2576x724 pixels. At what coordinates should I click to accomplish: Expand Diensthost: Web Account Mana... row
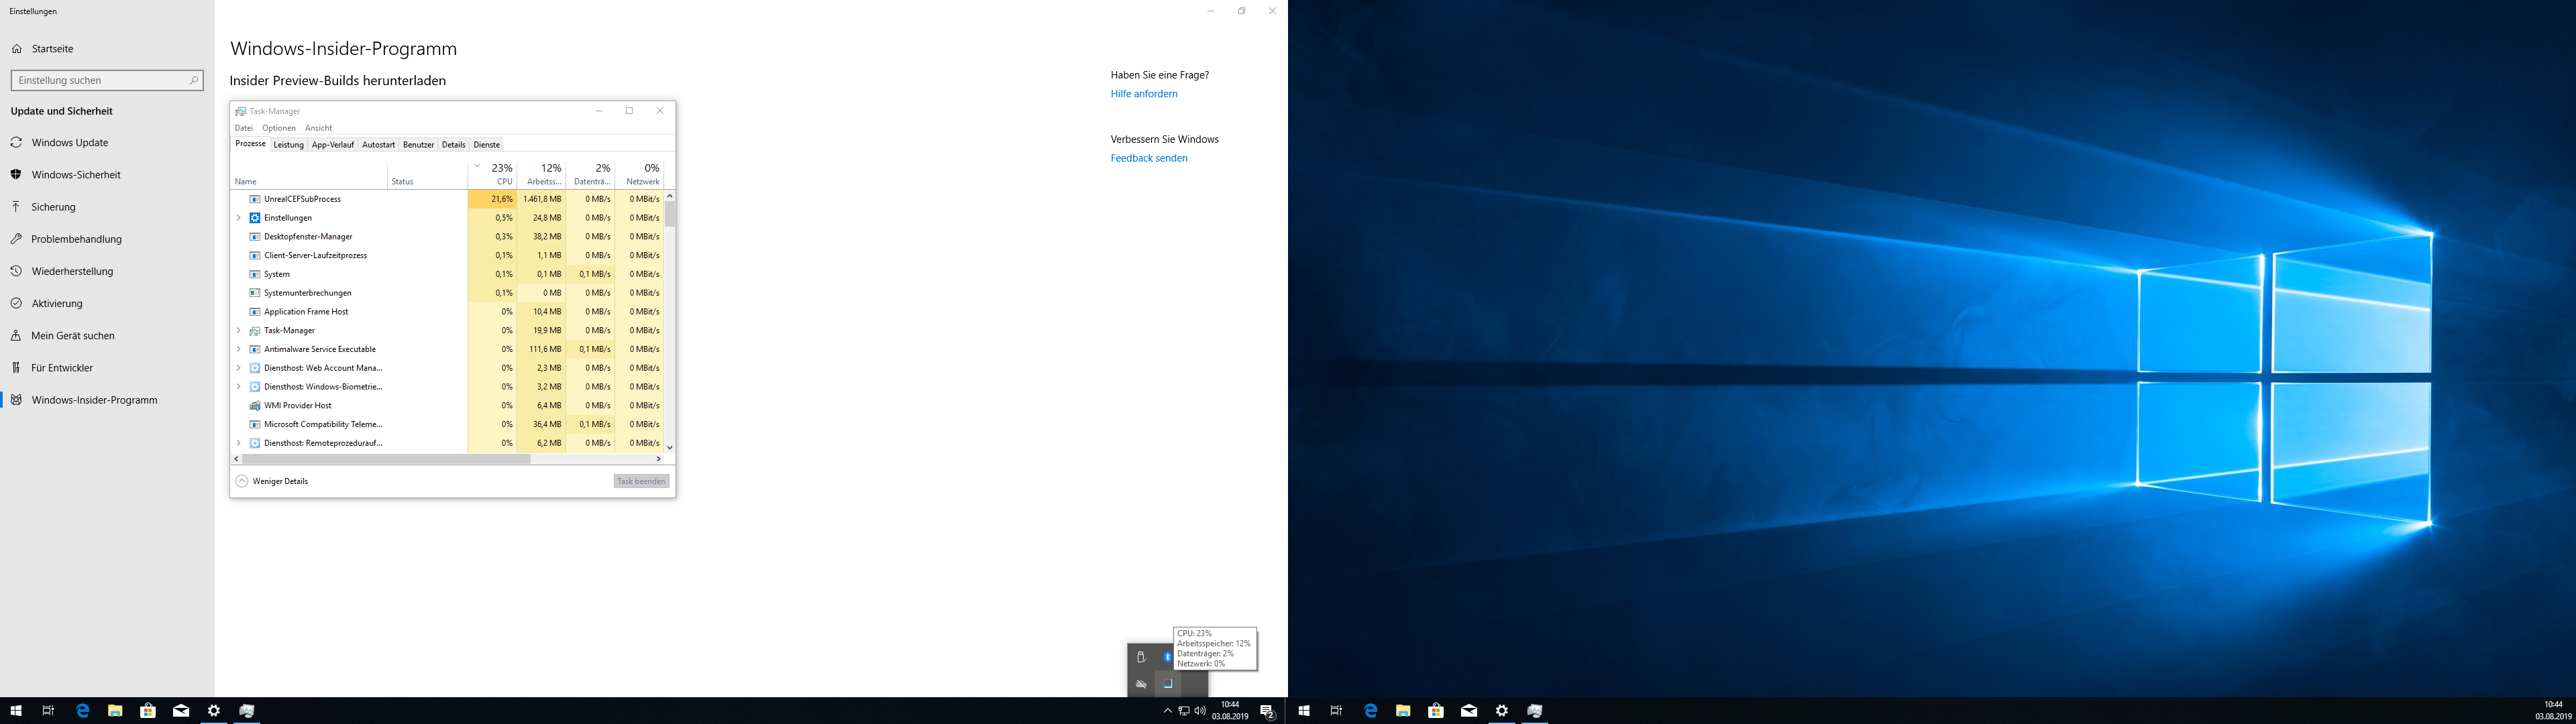click(x=238, y=368)
